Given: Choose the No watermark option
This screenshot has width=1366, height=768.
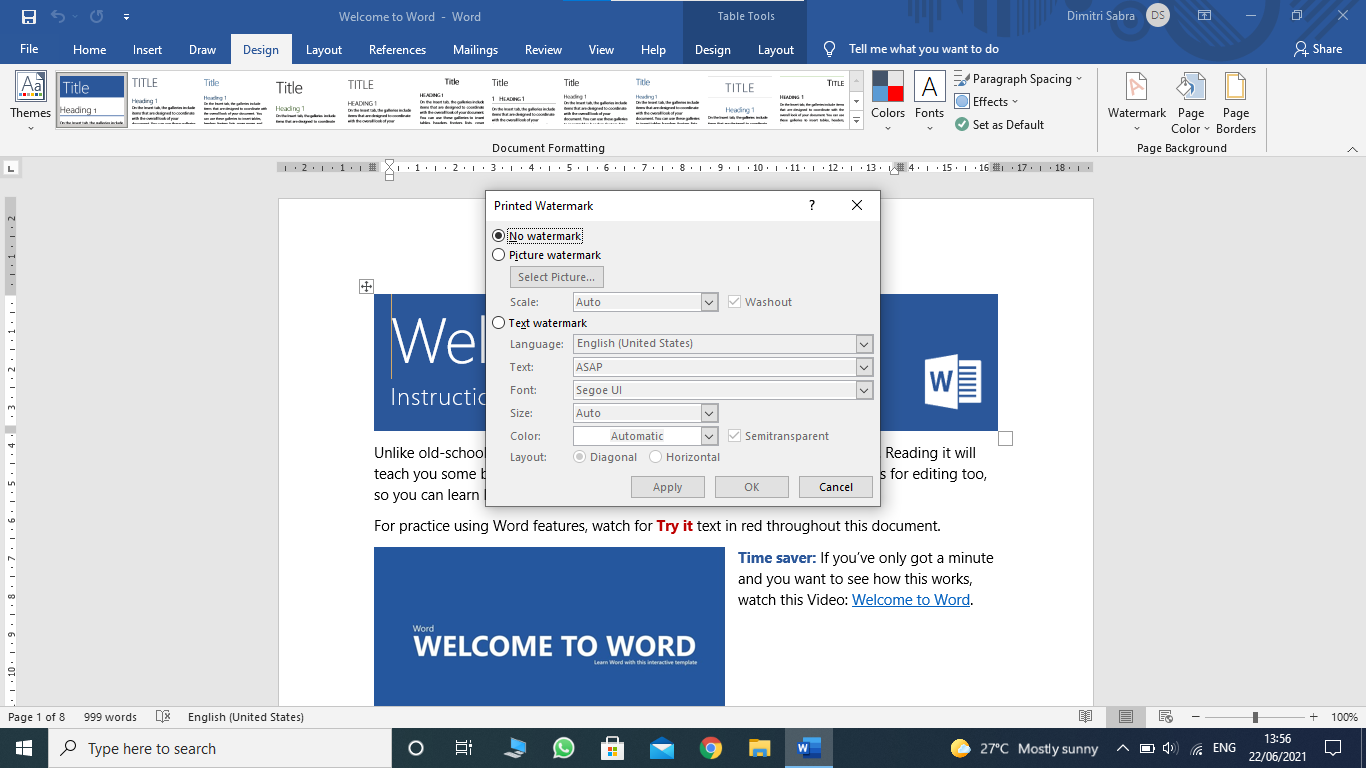Looking at the screenshot, I should pyautogui.click(x=499, y=236).
